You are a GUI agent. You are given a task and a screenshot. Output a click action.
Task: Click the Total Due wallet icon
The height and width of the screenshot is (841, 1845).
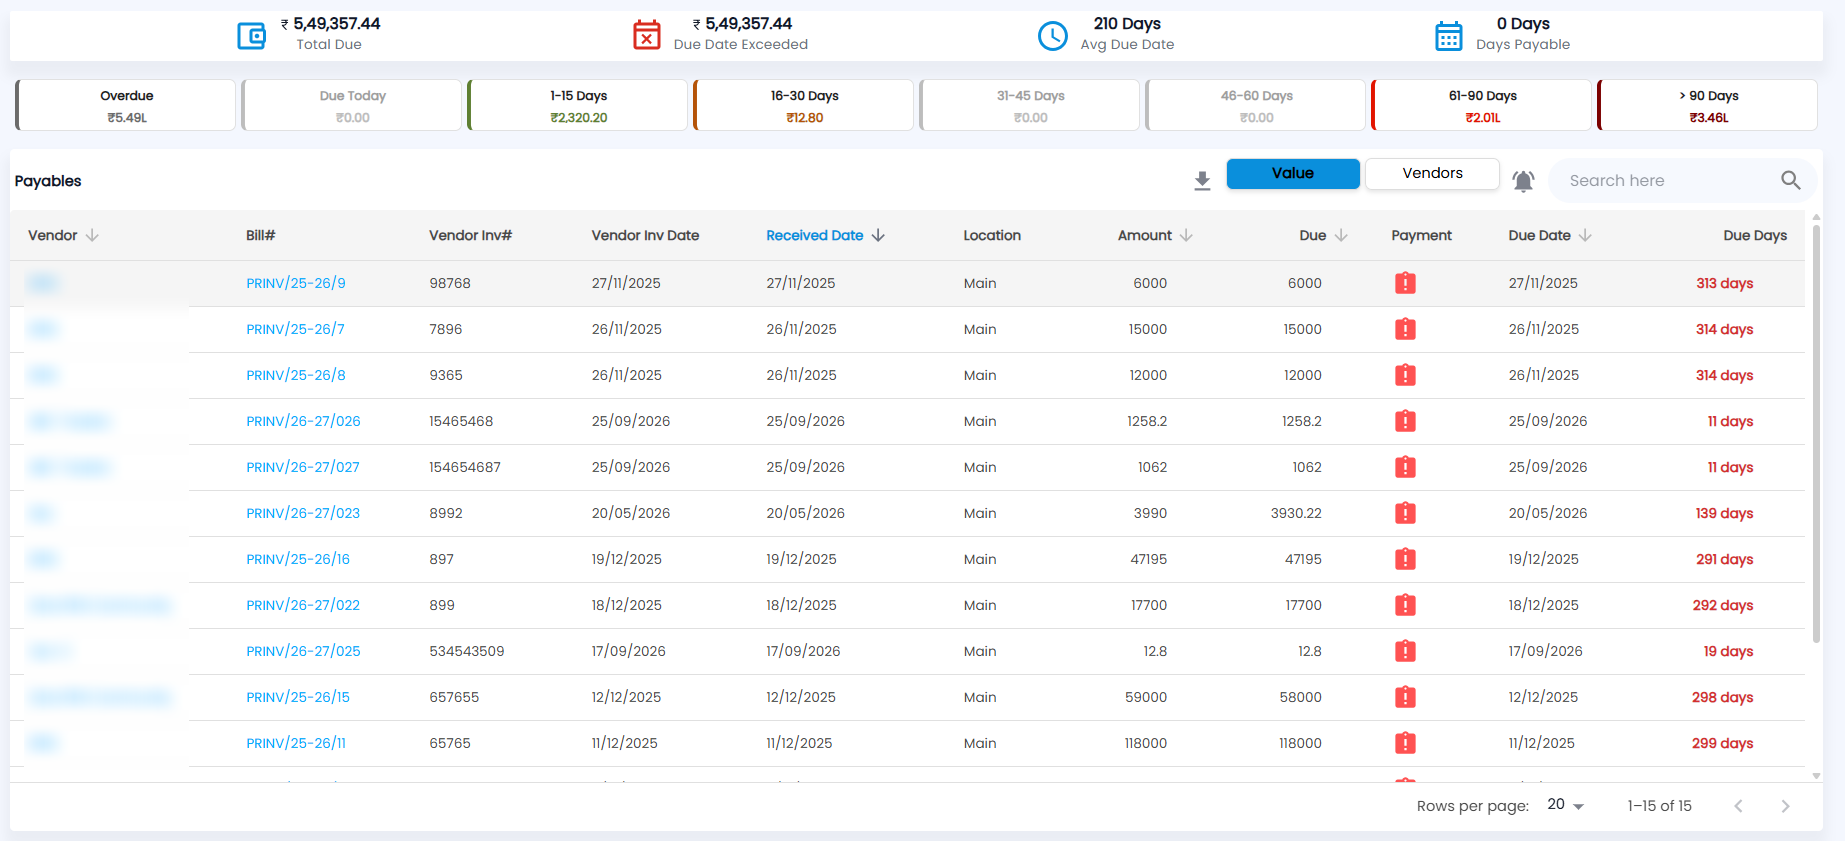251,36
